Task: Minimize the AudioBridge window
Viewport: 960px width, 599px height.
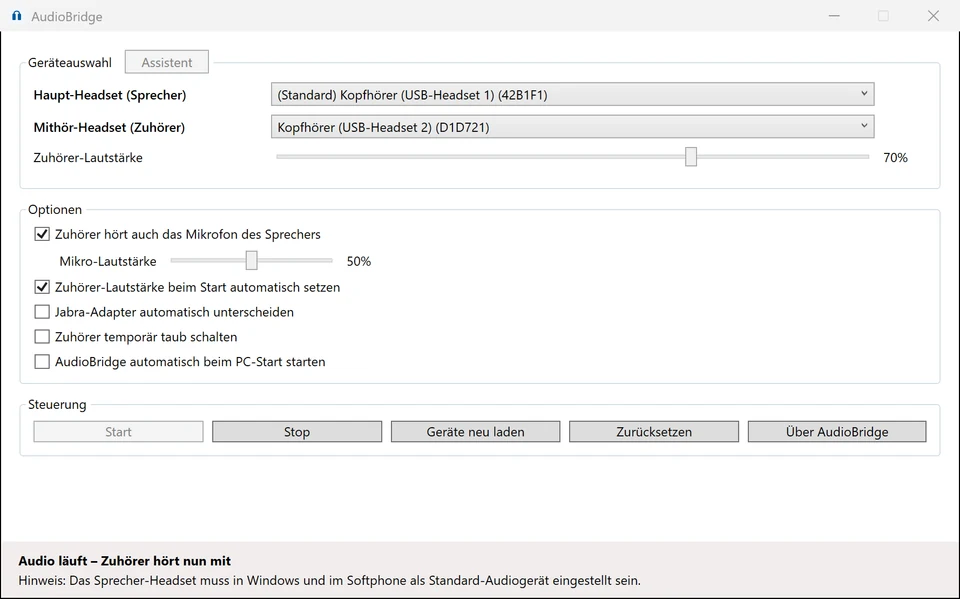Action: click(834, 16)
